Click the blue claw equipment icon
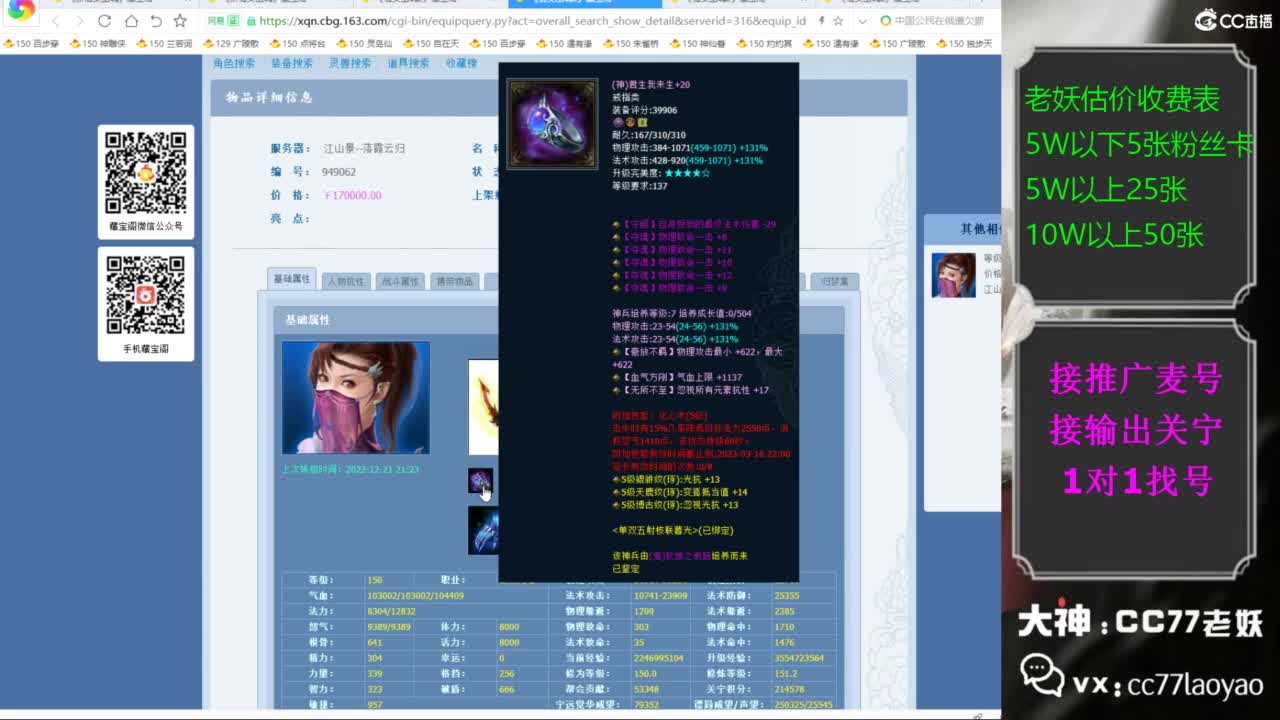The width and height of the screenshot is (1280, 720). (483, 530)
